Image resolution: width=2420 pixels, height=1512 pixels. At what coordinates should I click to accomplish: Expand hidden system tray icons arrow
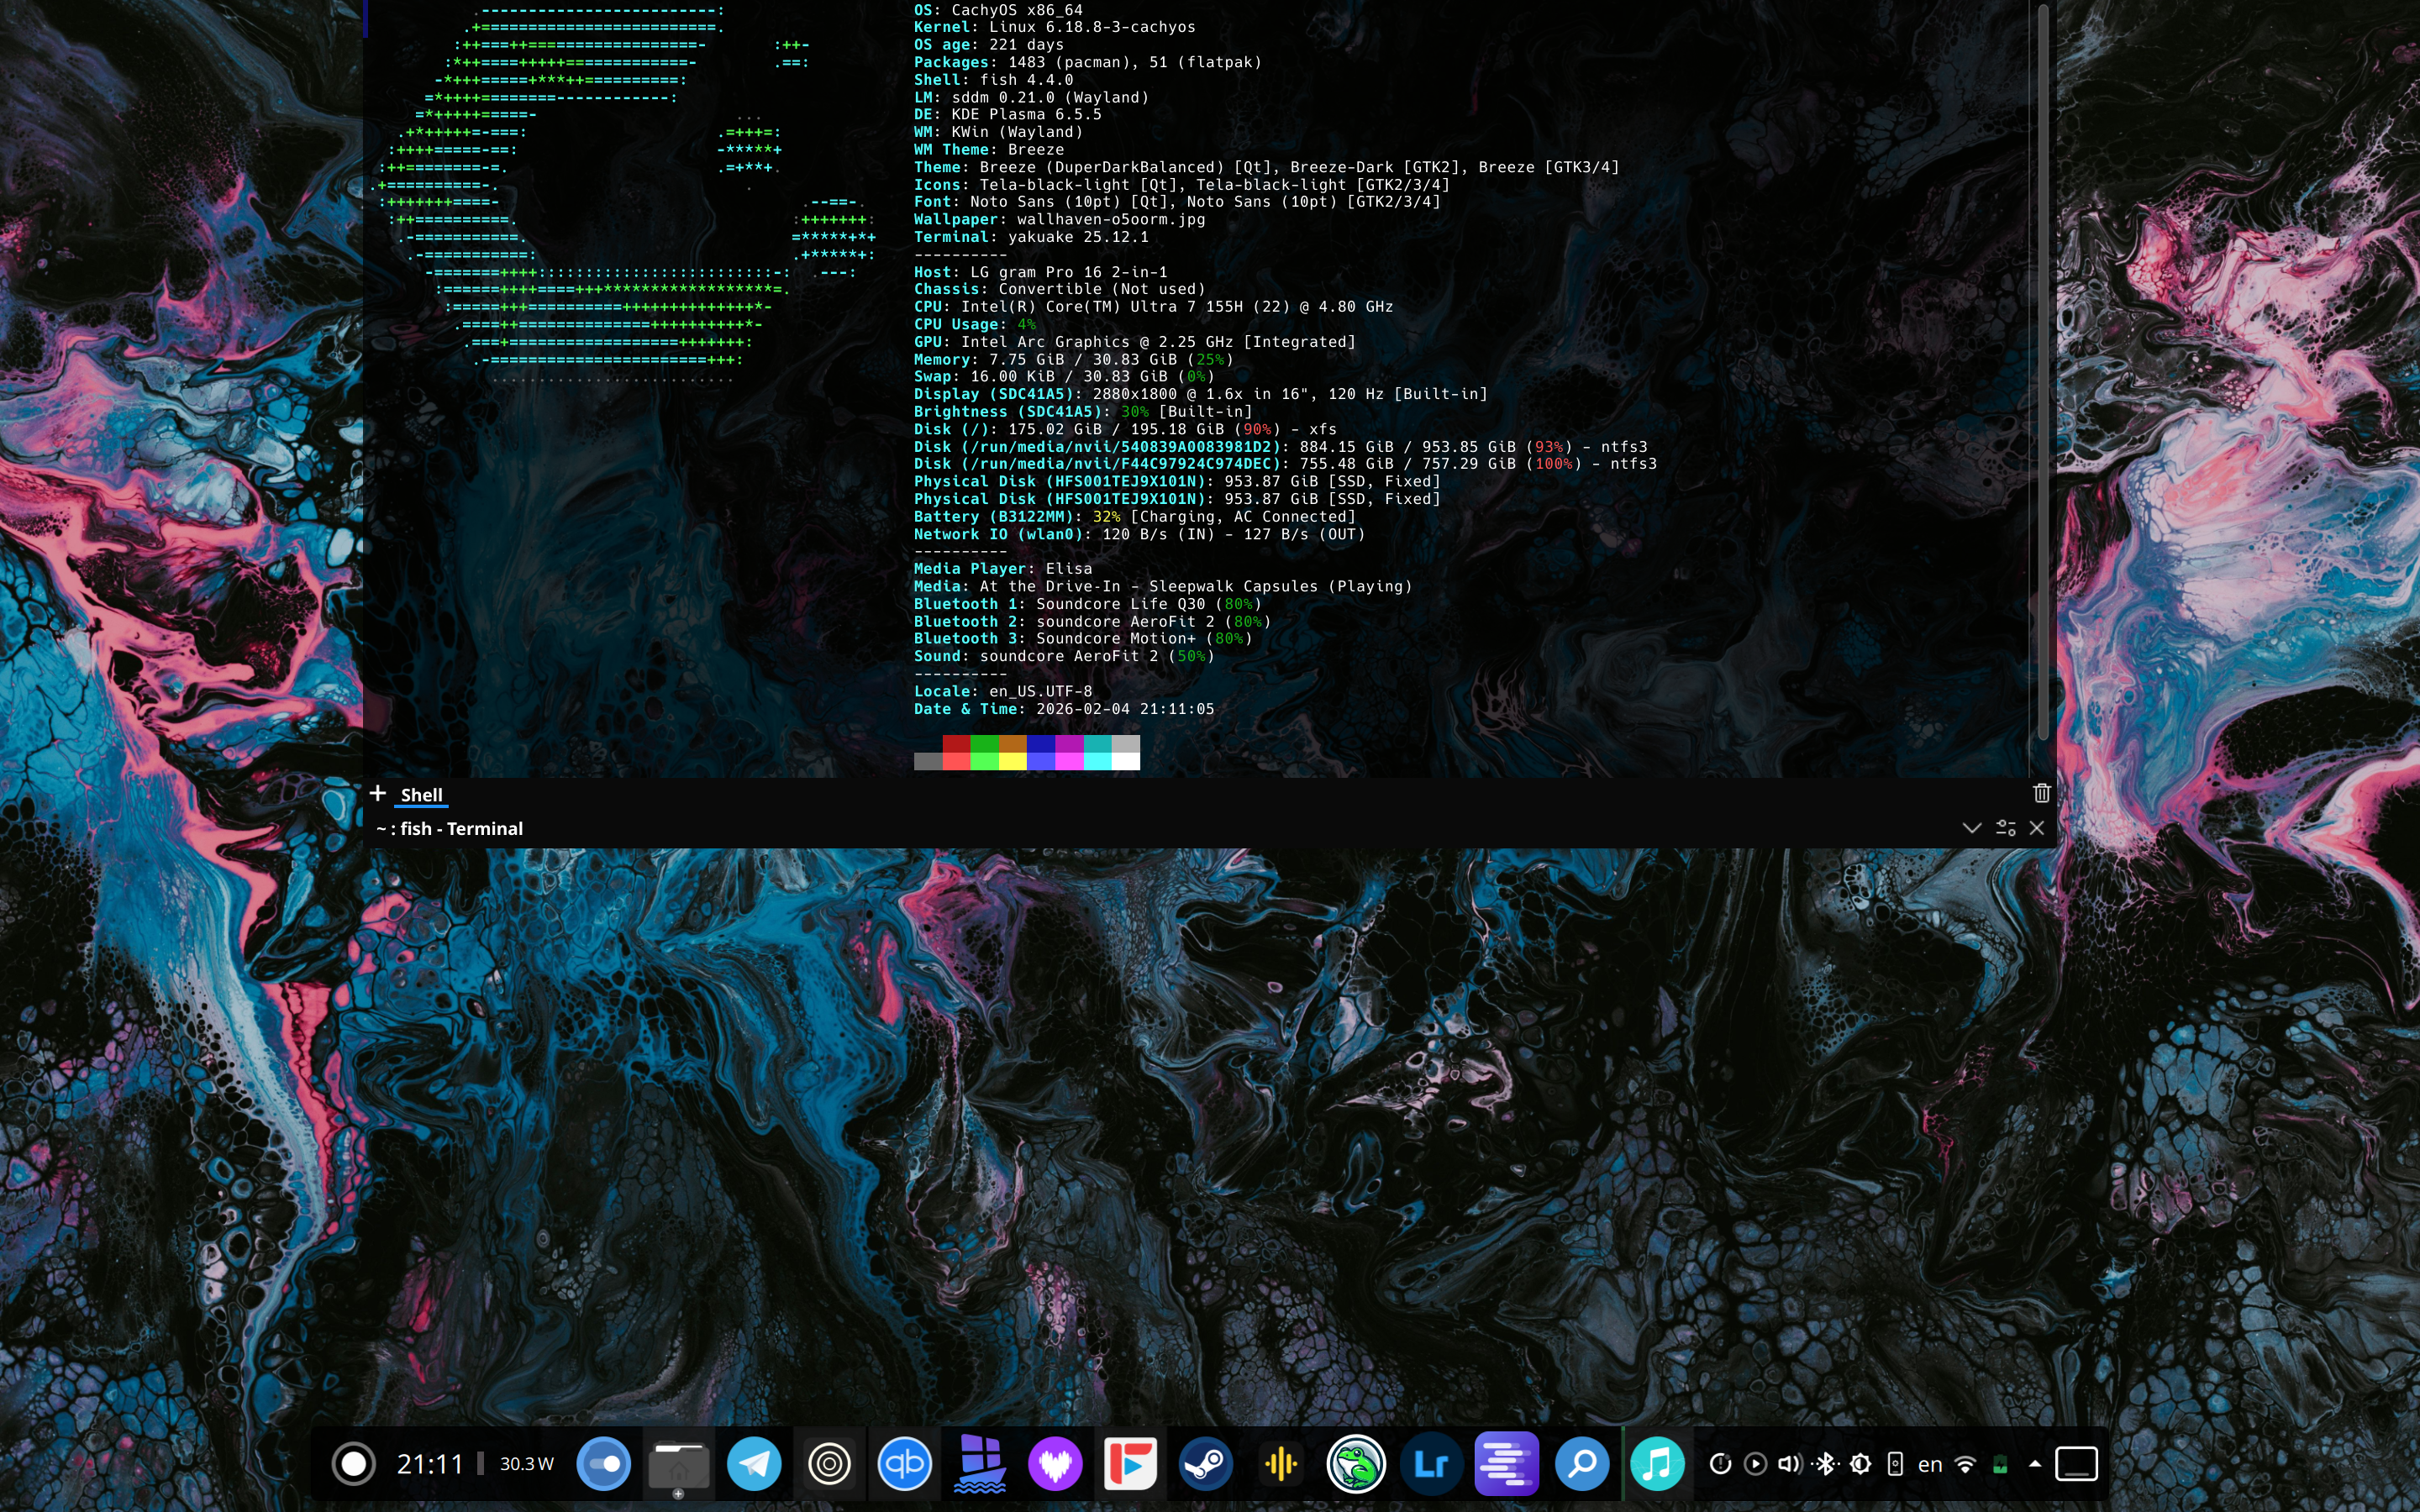[x=2034, y=1464]
